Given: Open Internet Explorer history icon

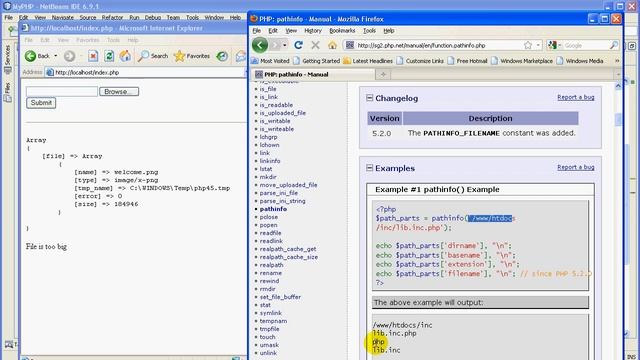Looking at the screenshot, I should click(x=222, y=56).
